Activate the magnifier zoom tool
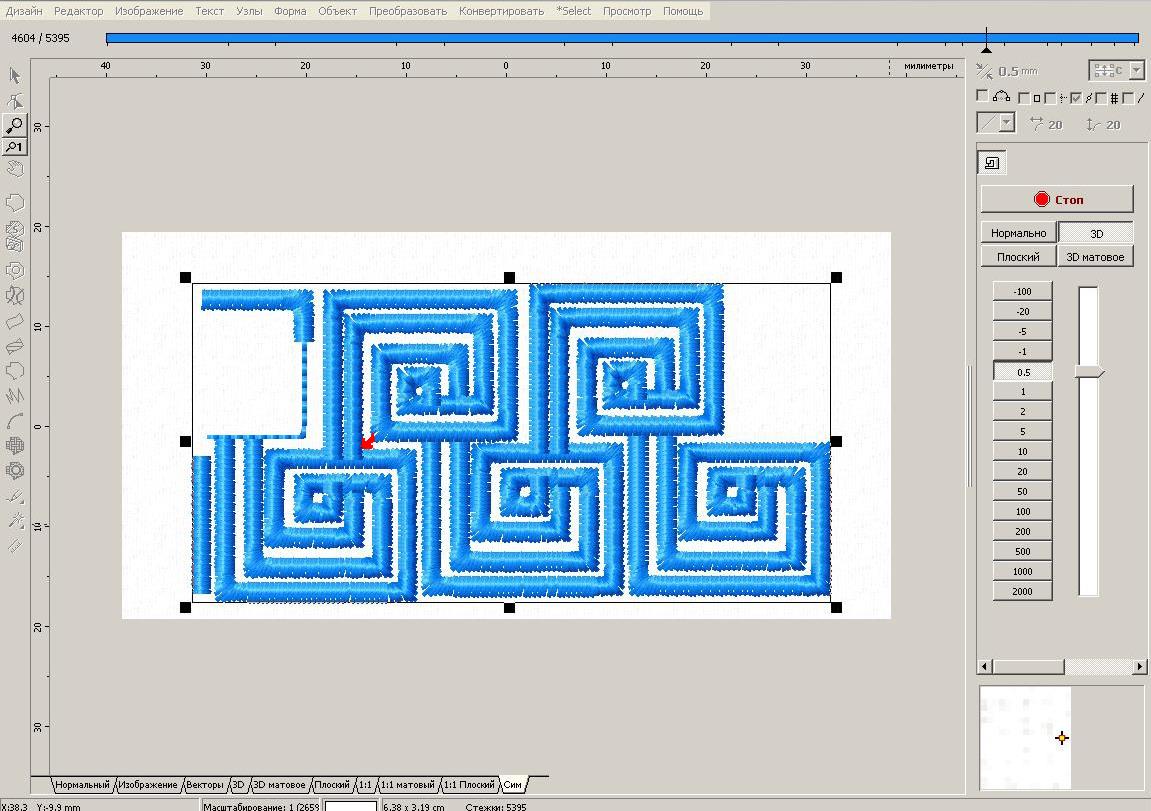The height and width of the screenshot is (811, 1151). [15, 125]
